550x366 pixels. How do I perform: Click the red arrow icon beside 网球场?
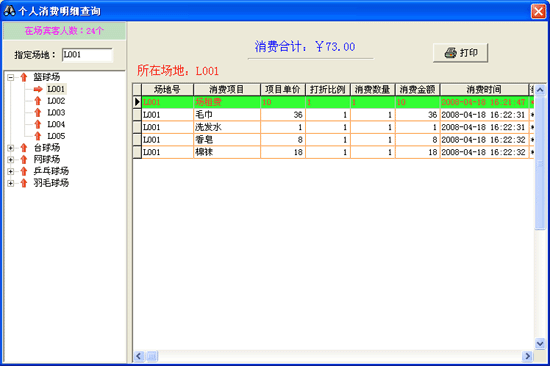[24, 160]
